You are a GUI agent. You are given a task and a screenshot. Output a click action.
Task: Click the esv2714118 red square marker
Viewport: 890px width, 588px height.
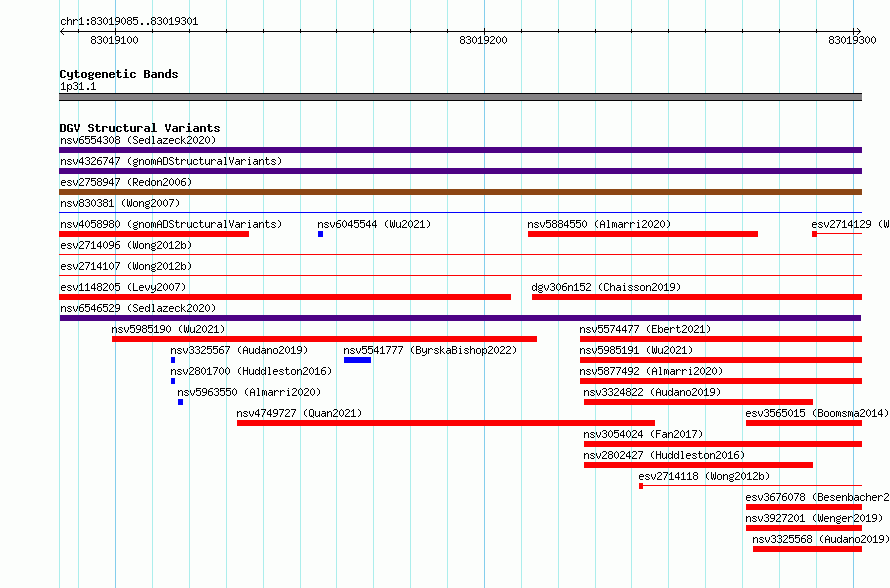[641, 486]
